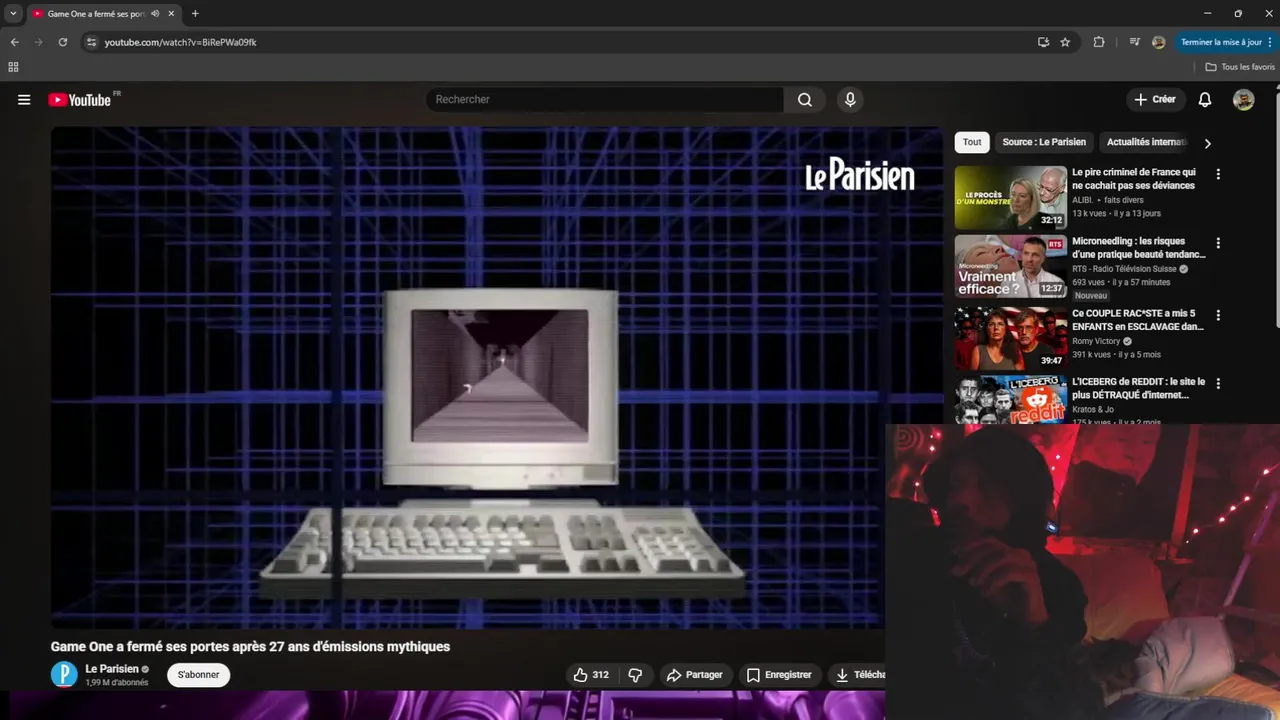Select Source : Le Parisien chip
This screenshot has width=1280, height=720.
point(1044,142)
